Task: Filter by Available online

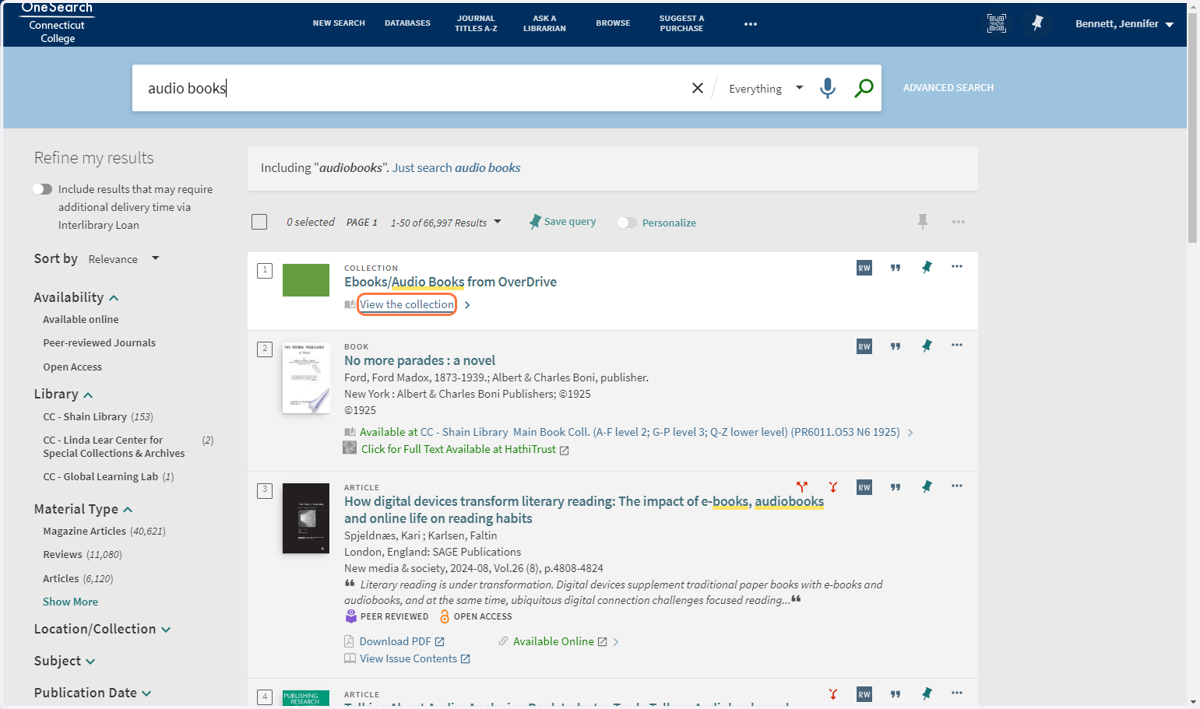Action: pyautogui.click(x=81, y=320)
